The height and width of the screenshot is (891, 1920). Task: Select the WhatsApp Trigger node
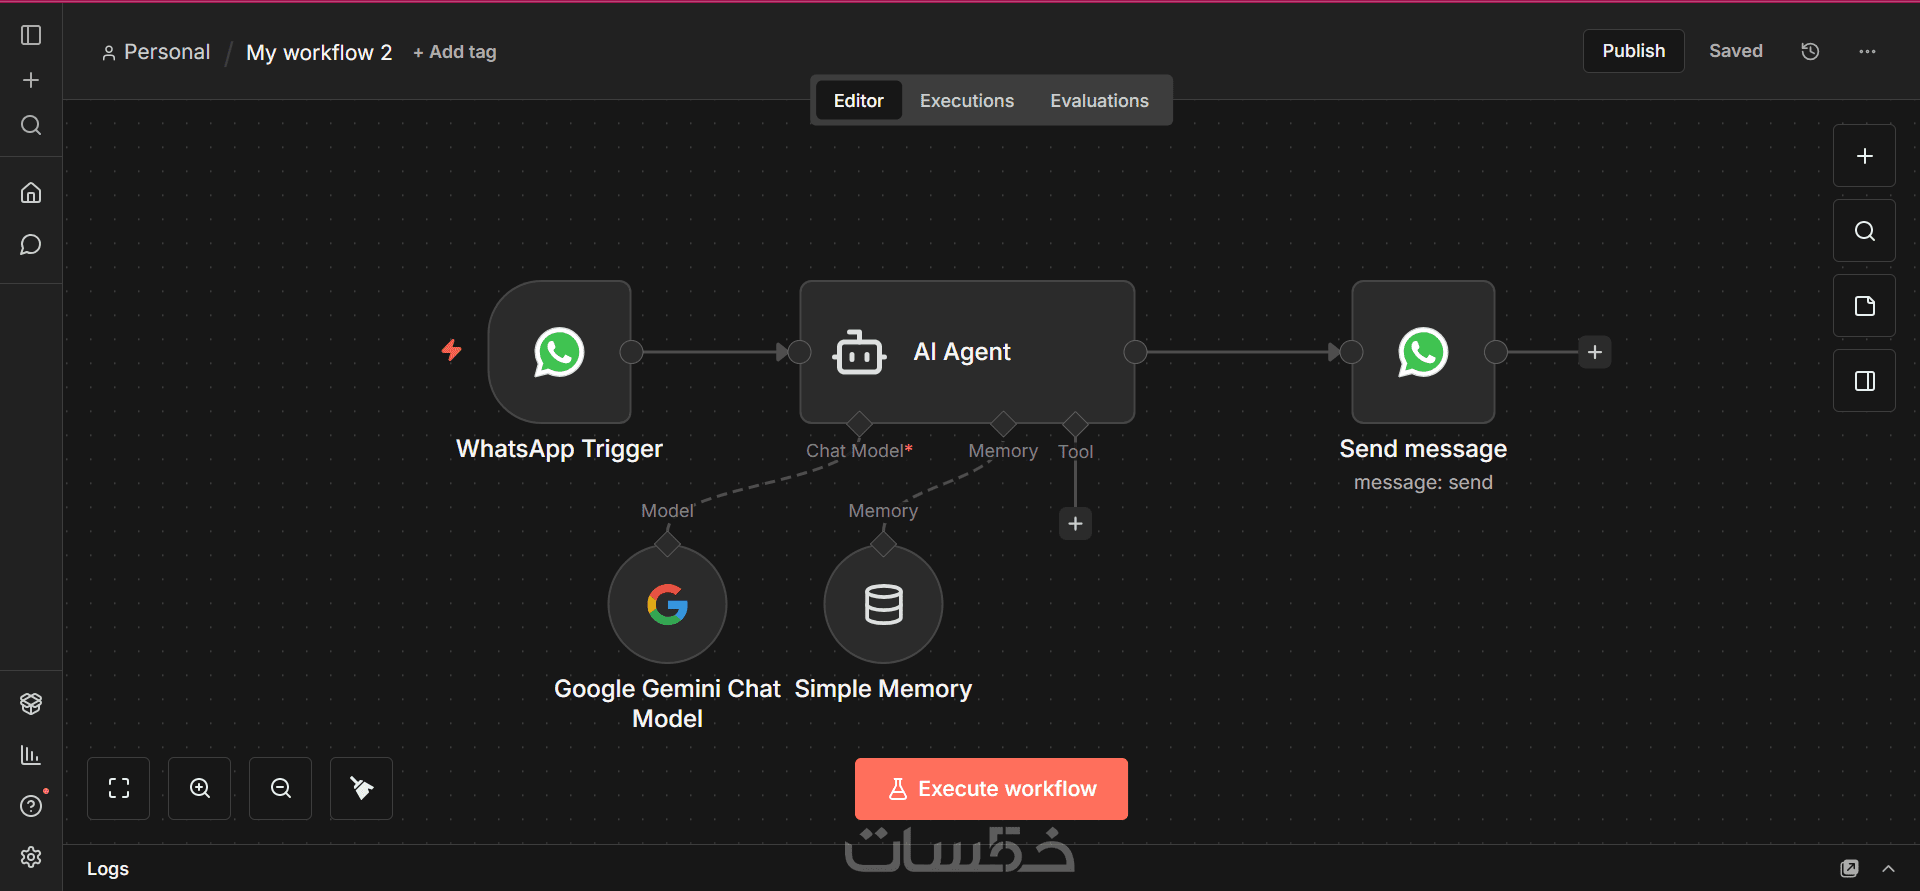[559, 352]
